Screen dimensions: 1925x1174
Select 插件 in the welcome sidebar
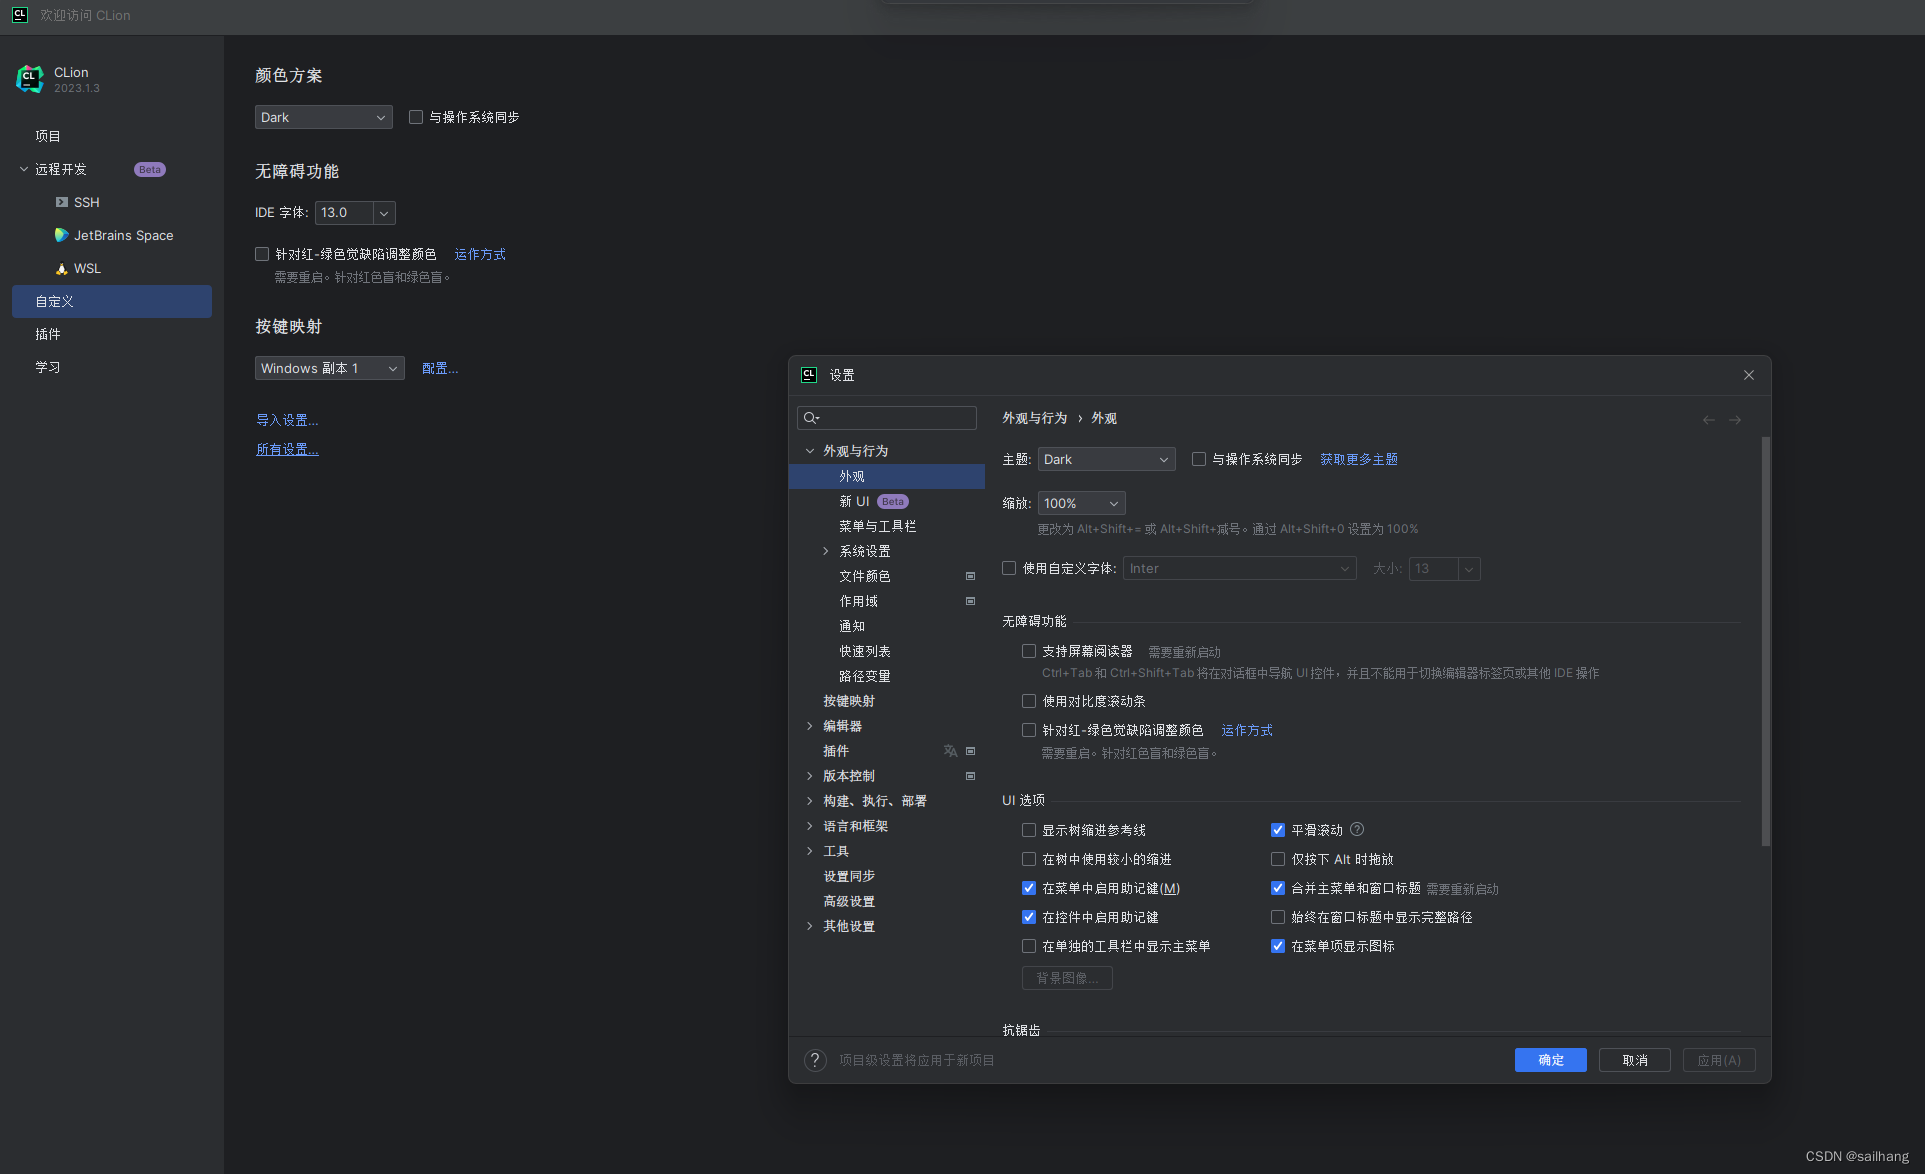[47, 333]
